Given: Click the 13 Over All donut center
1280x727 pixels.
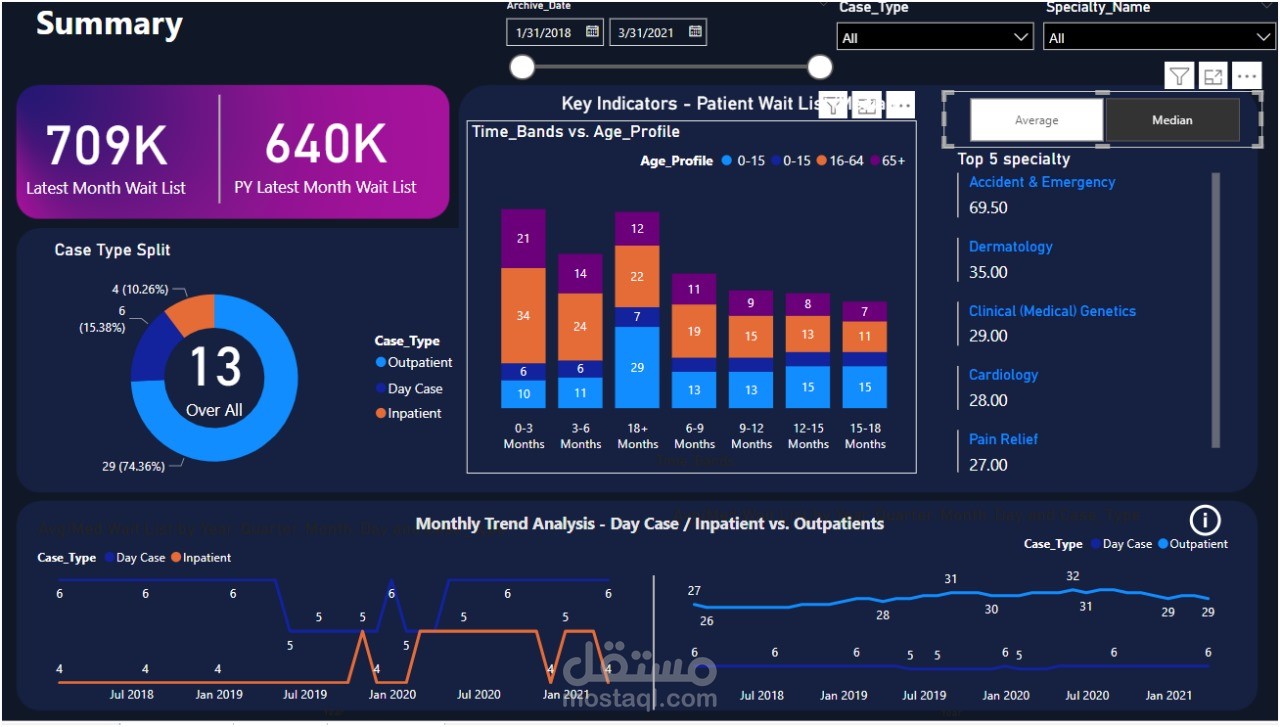Looking at the screenshot, I should (x=214, y=378).
